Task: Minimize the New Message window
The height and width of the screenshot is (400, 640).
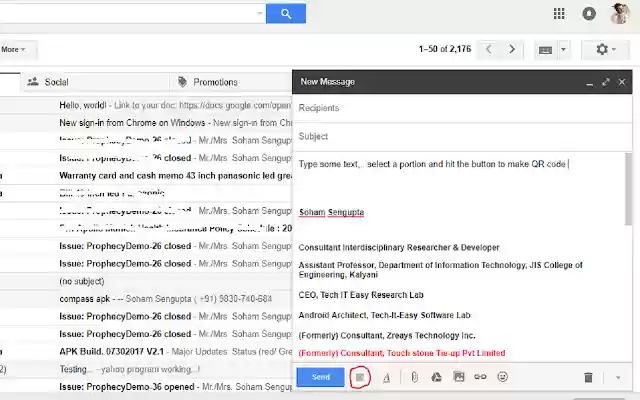Action: click(589, 82)
